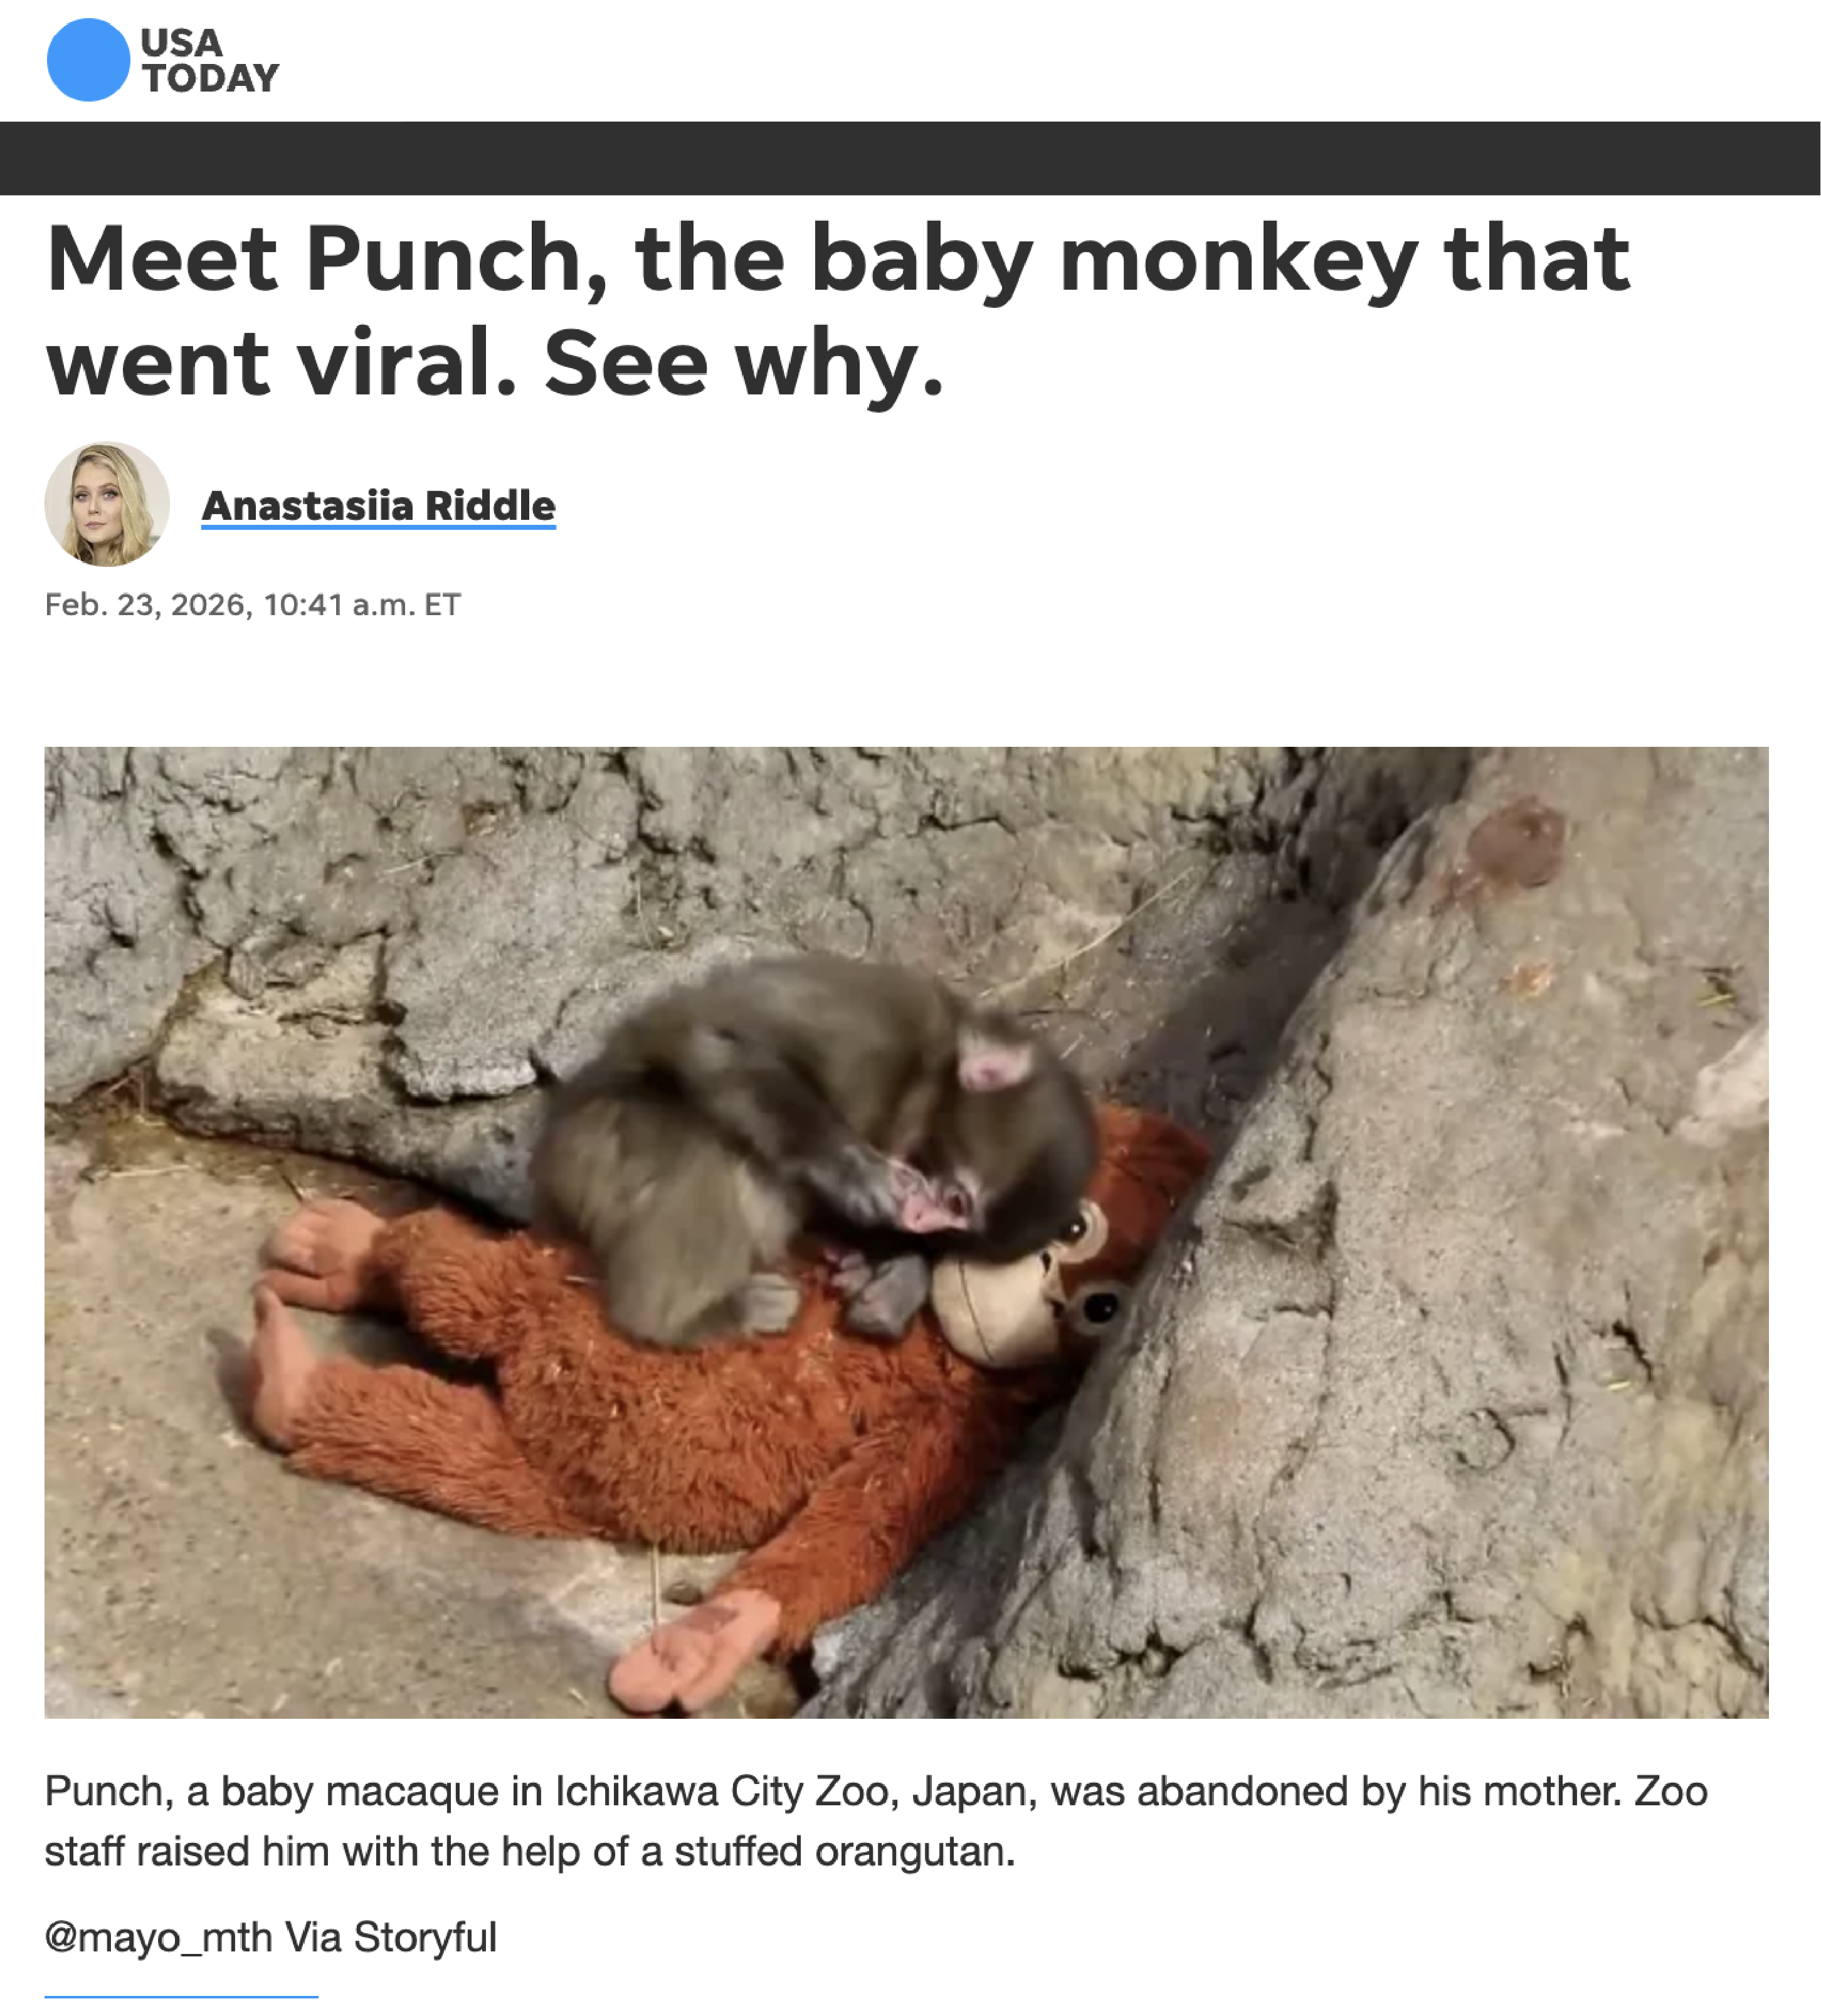Click the @mayo_mth credit handle
1821x2016 pixels.
[x=159, y=1938]
